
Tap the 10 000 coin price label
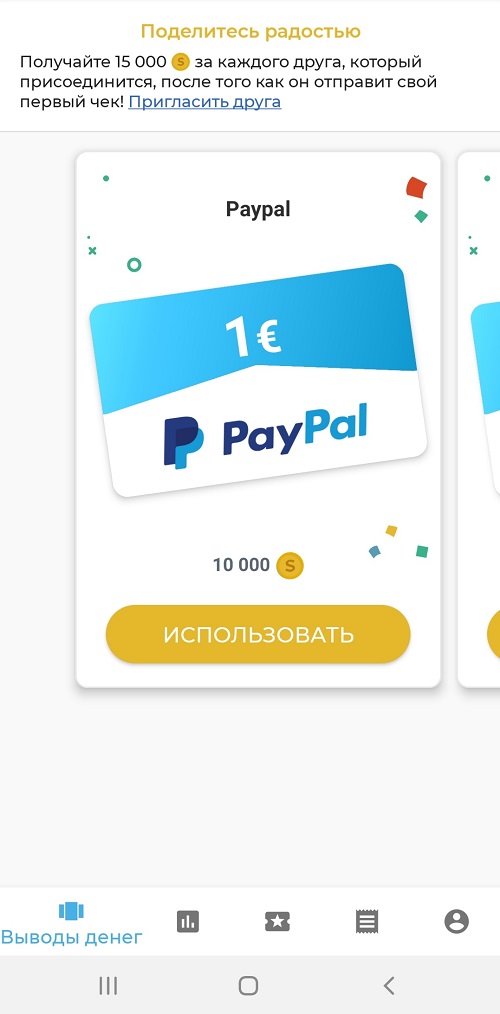241,565
